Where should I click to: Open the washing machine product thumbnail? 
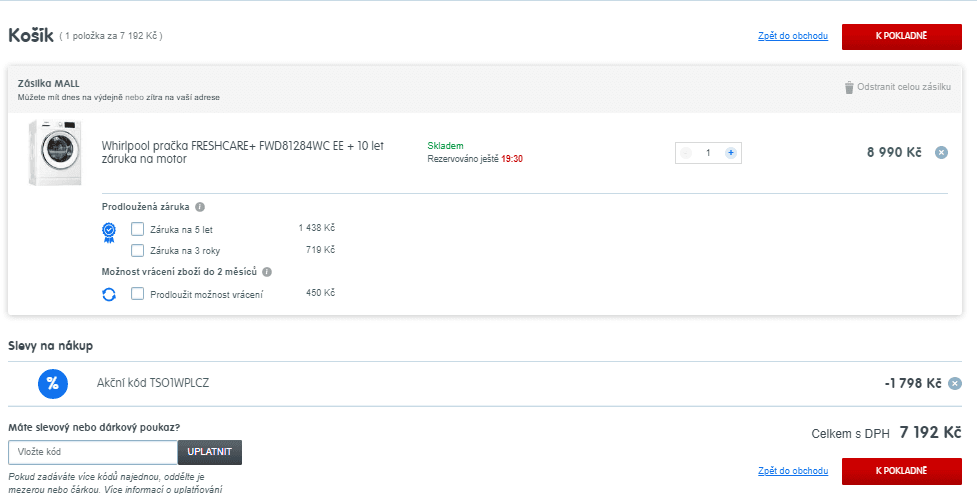[x=55, y=153]
